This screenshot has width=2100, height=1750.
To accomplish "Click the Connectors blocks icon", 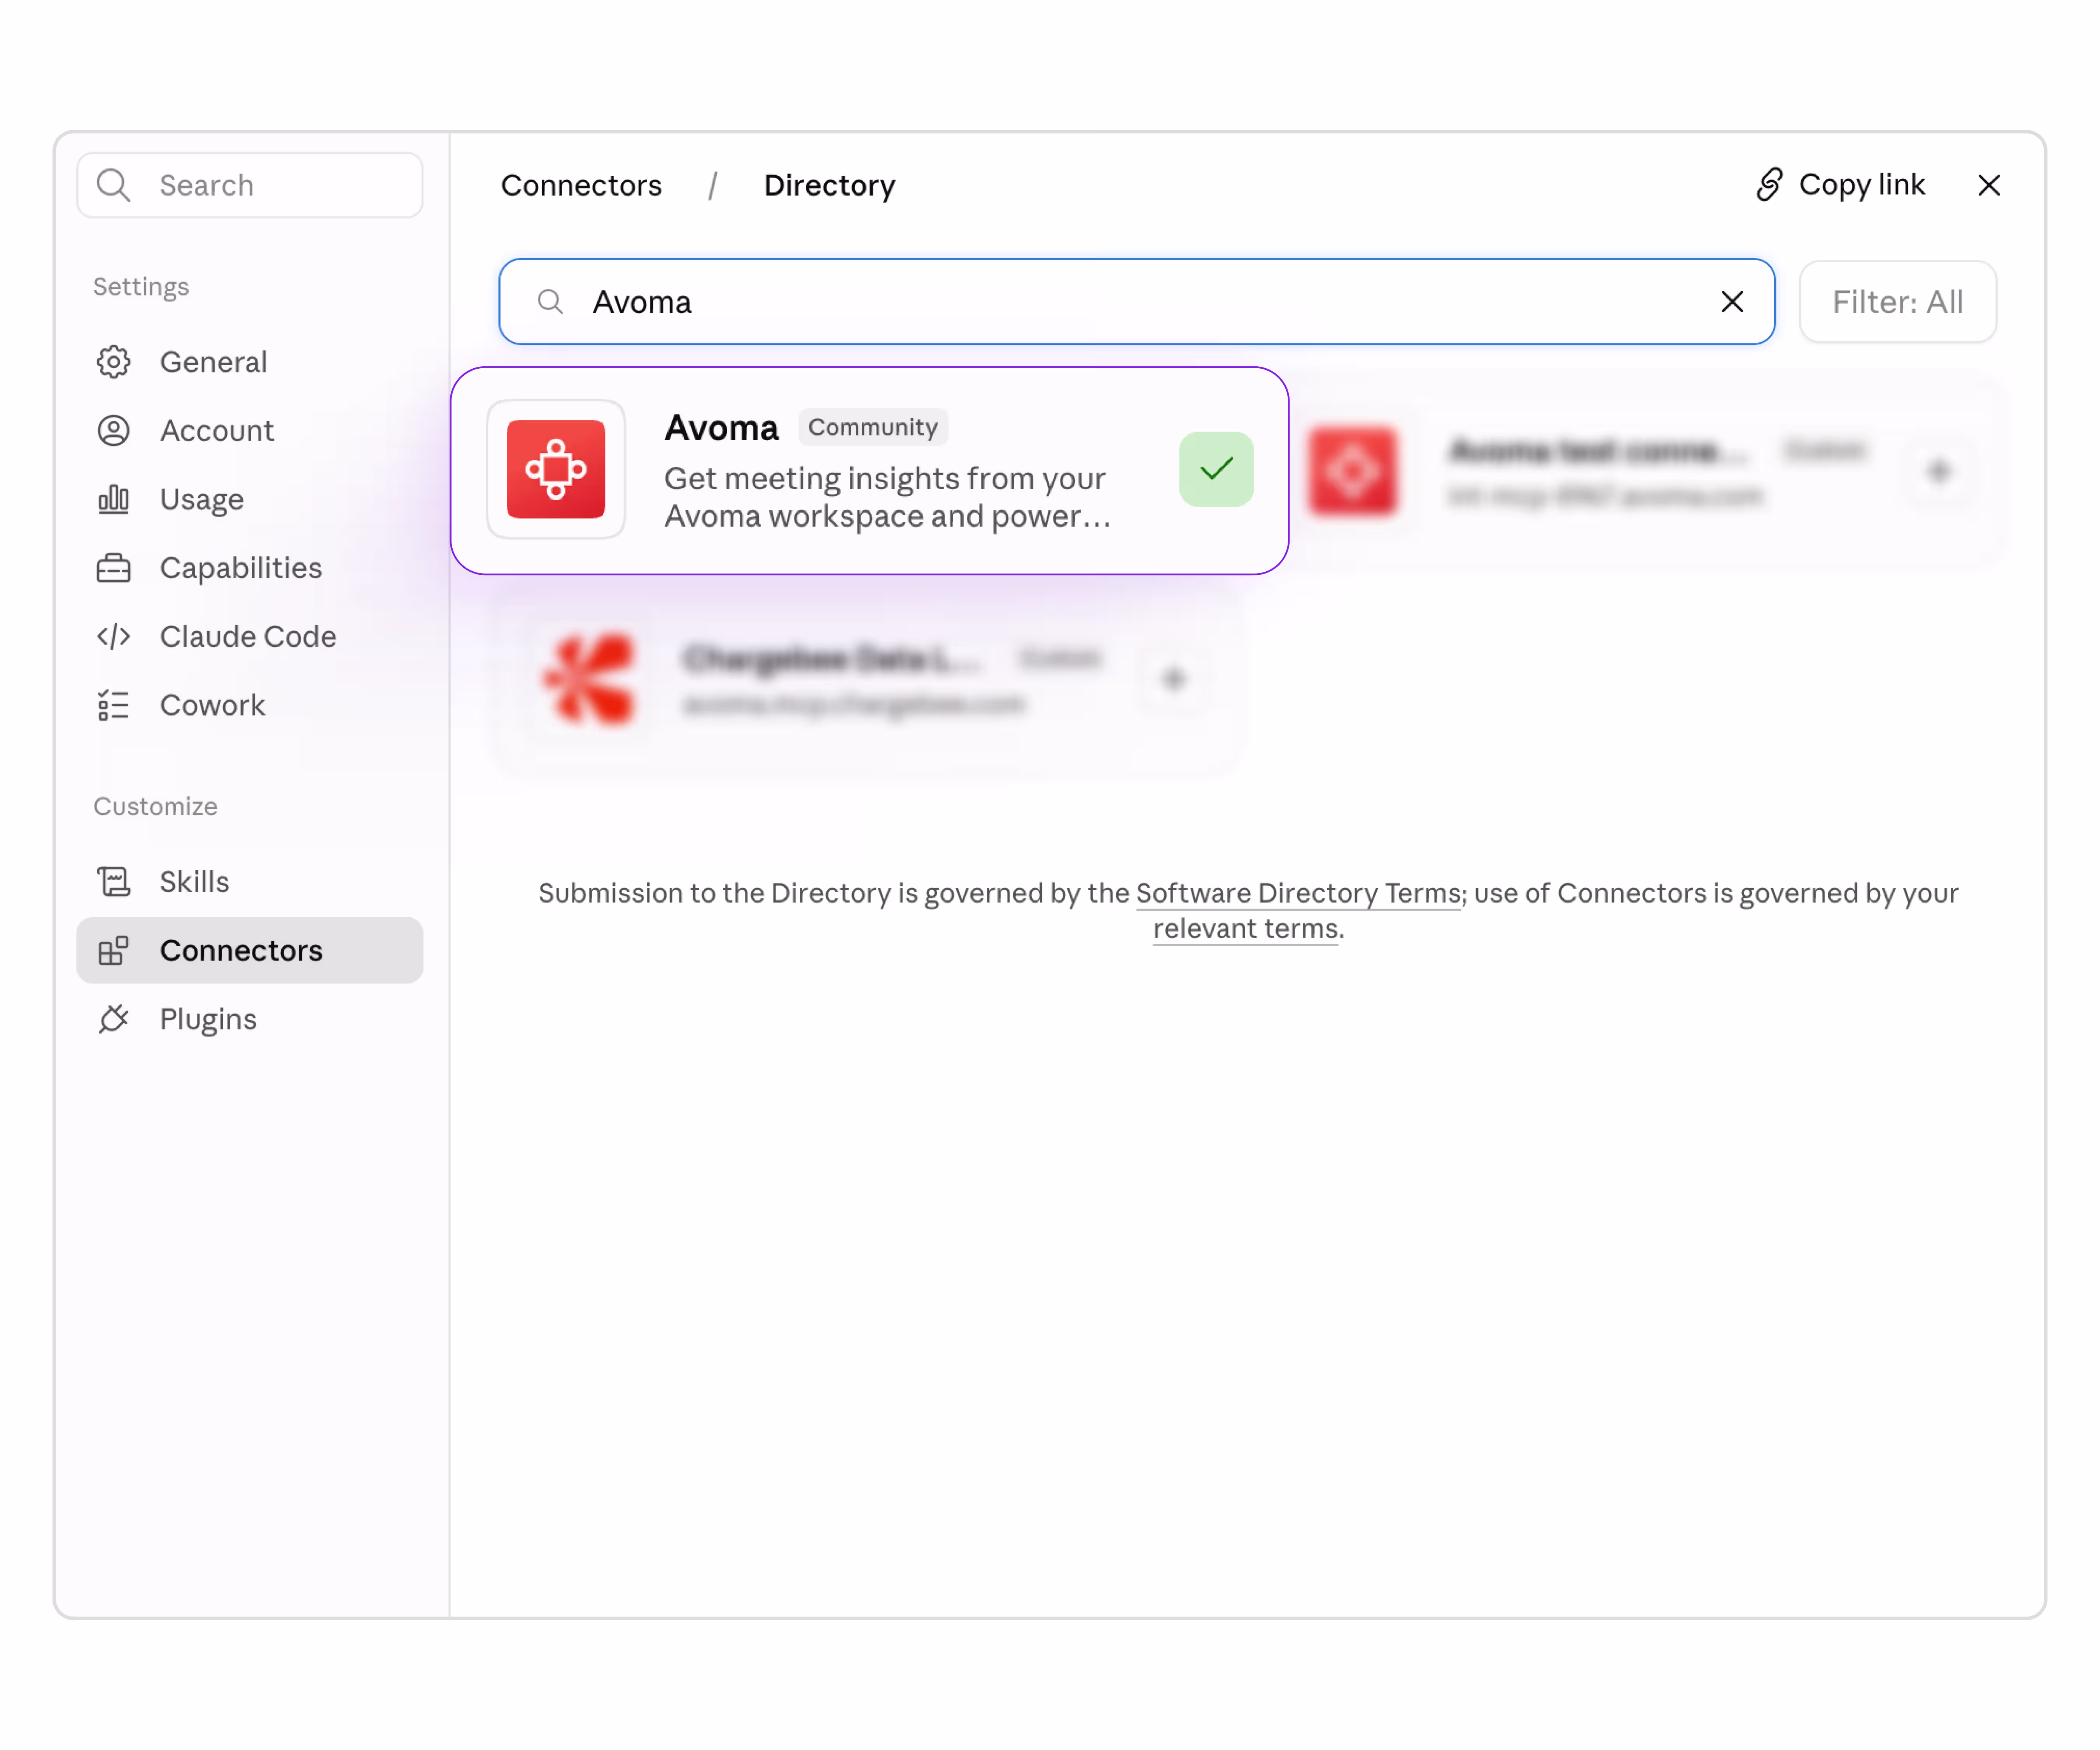I will (x=113, y=951).
